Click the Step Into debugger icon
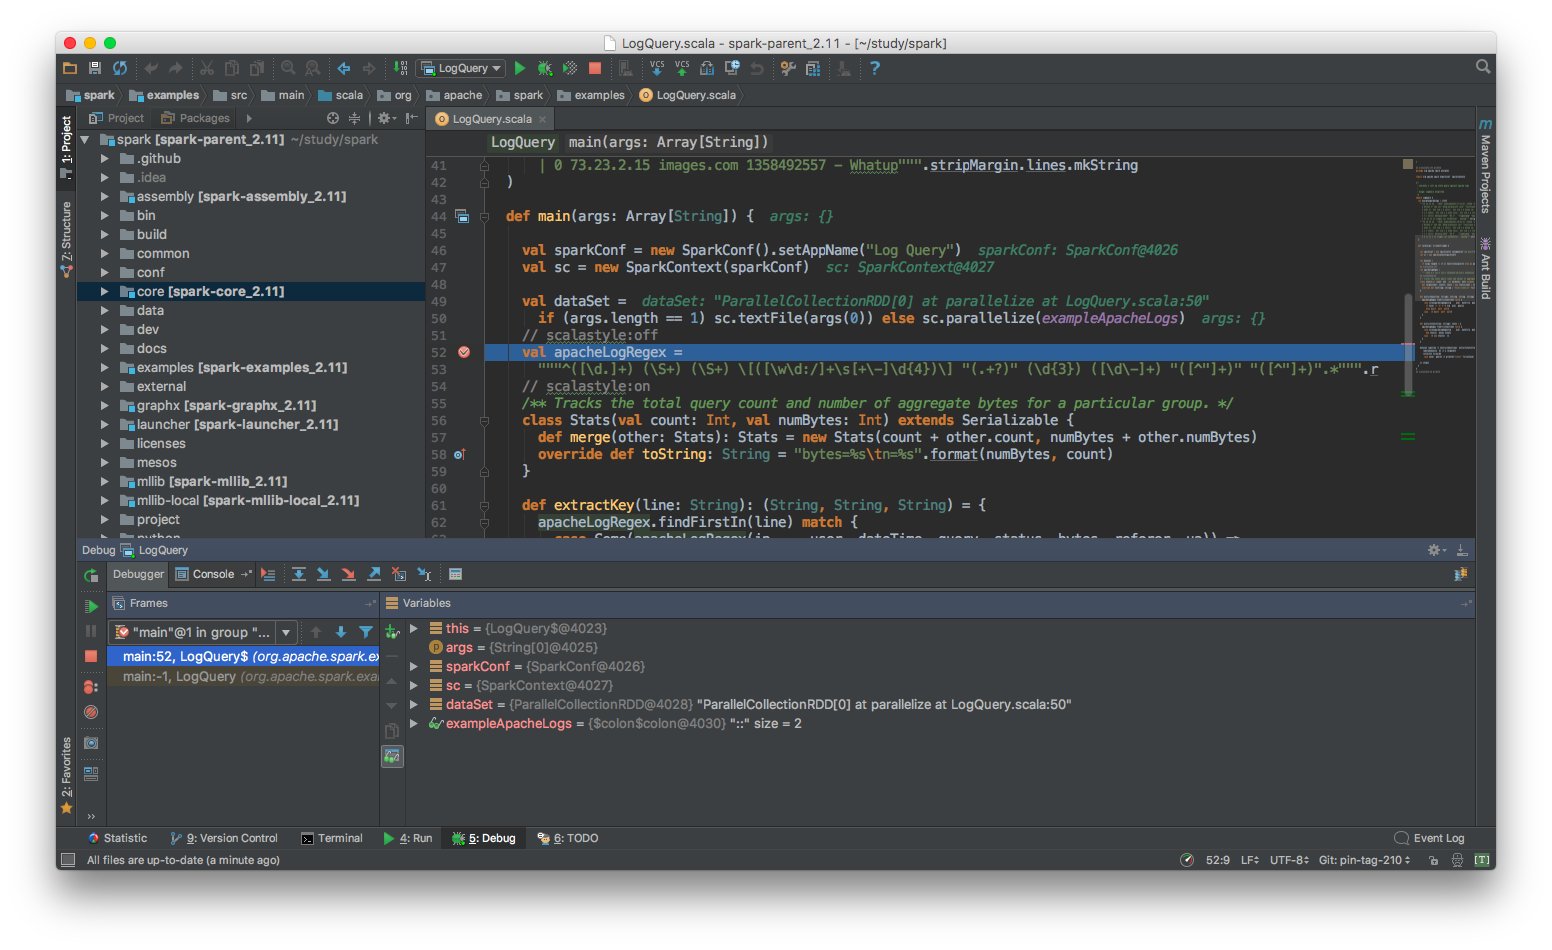The image size is (1552, 950). (324, 574)
